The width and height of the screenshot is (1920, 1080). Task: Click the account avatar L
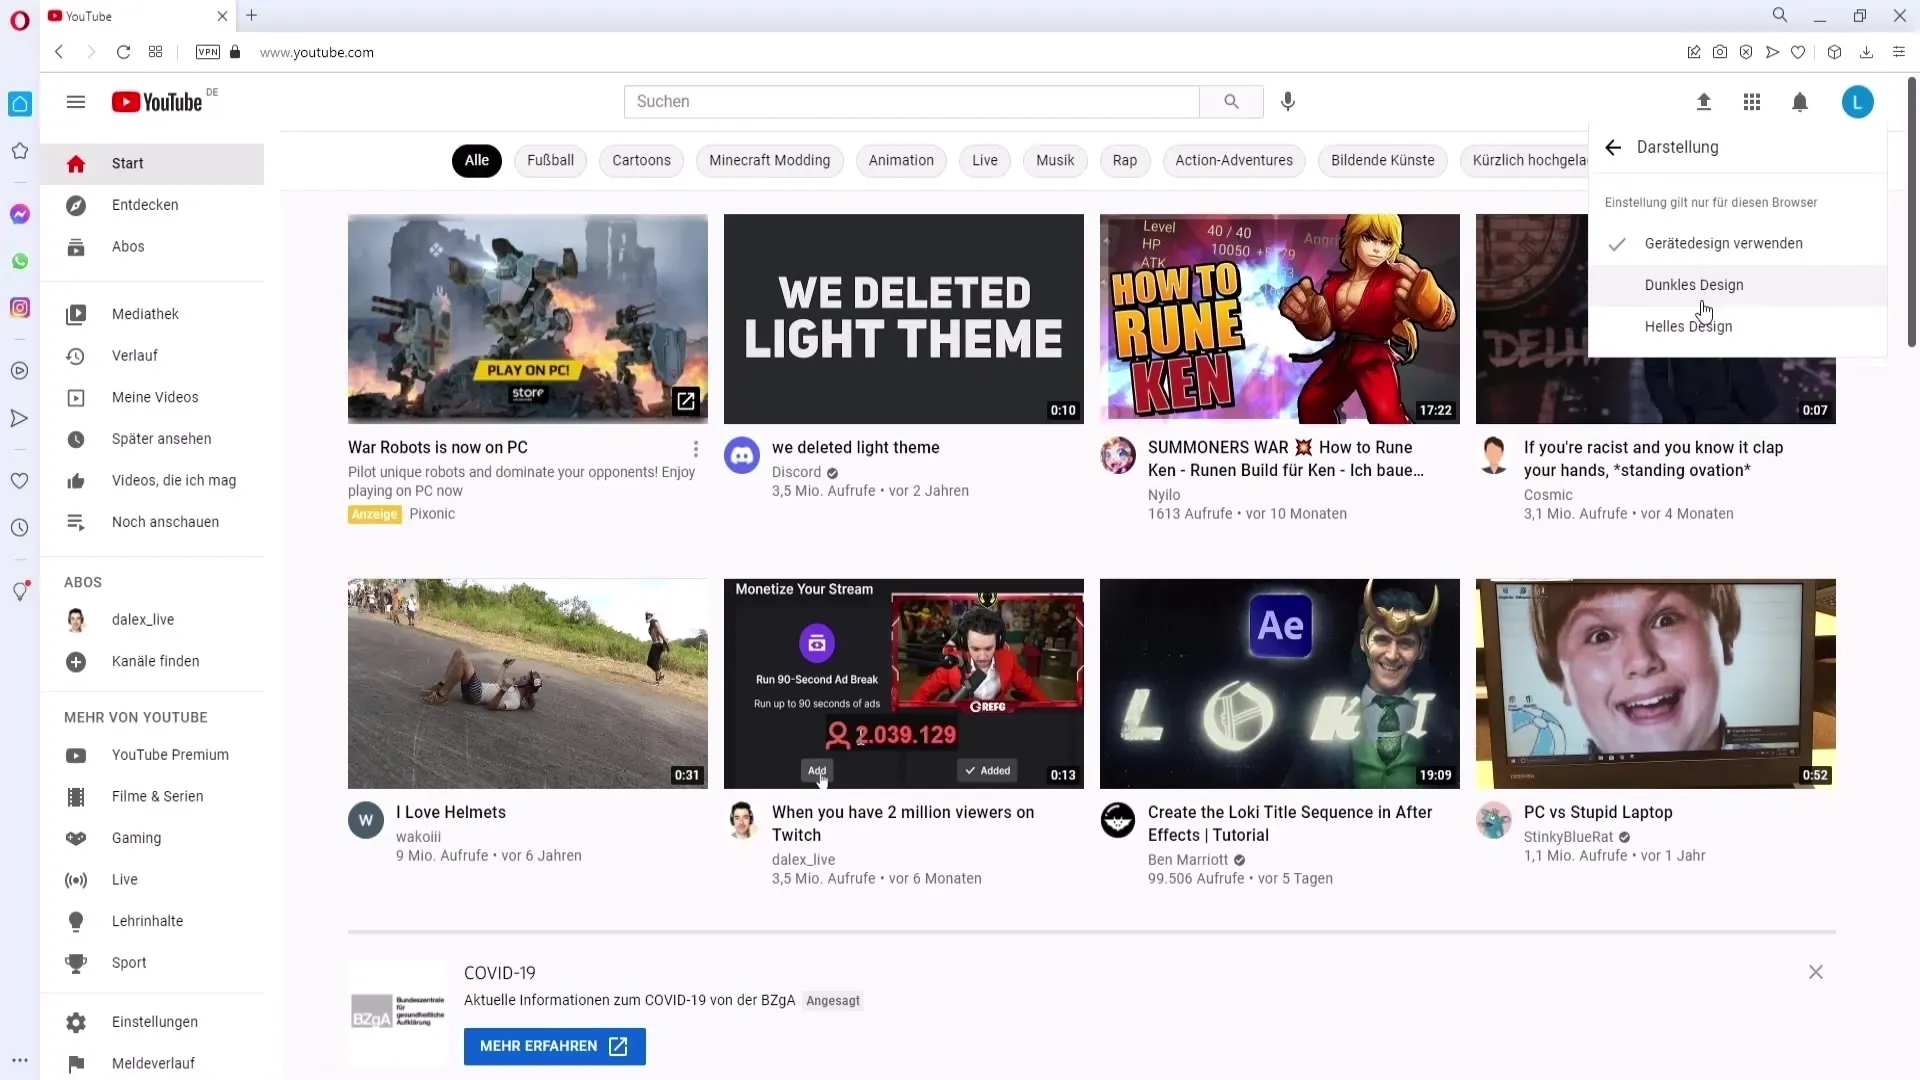coord(1858,102)
